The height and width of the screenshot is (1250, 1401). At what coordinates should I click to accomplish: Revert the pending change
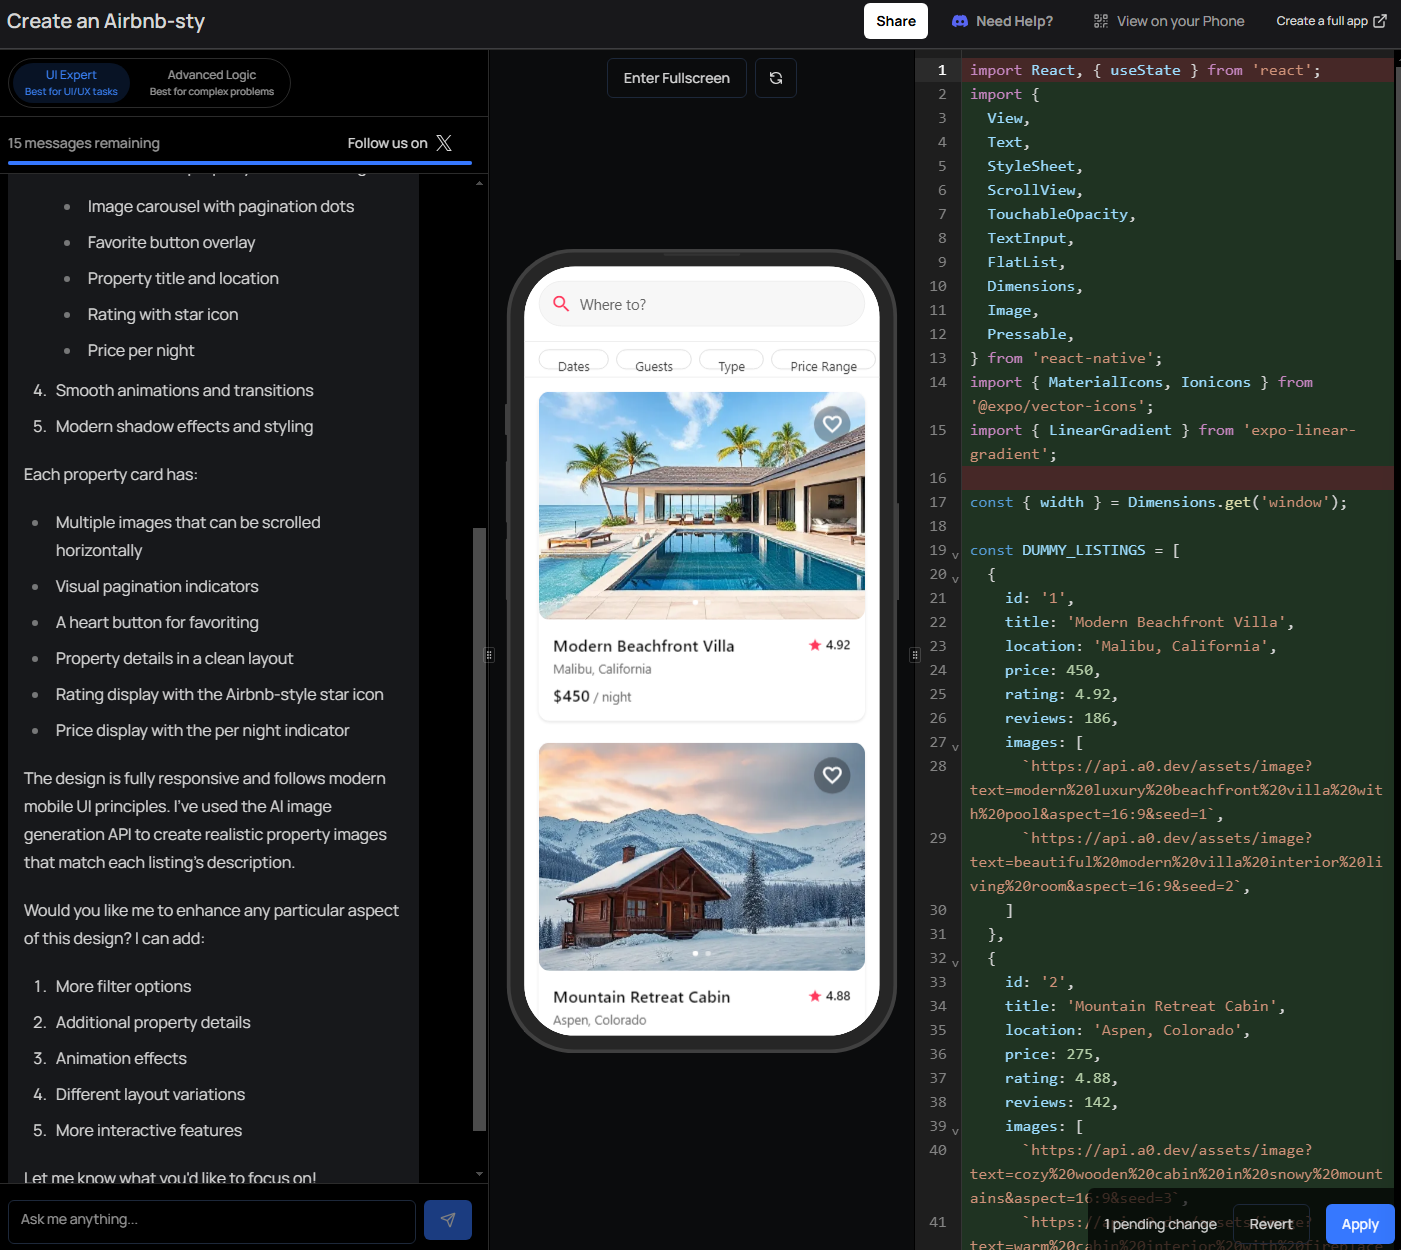click(1271, 1224)
